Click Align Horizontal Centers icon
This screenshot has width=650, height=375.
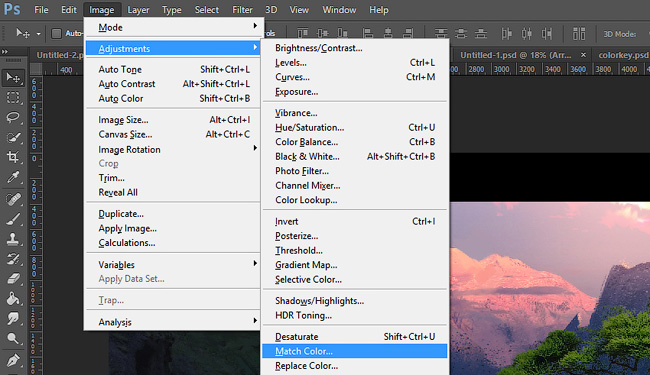coord(388,33)
